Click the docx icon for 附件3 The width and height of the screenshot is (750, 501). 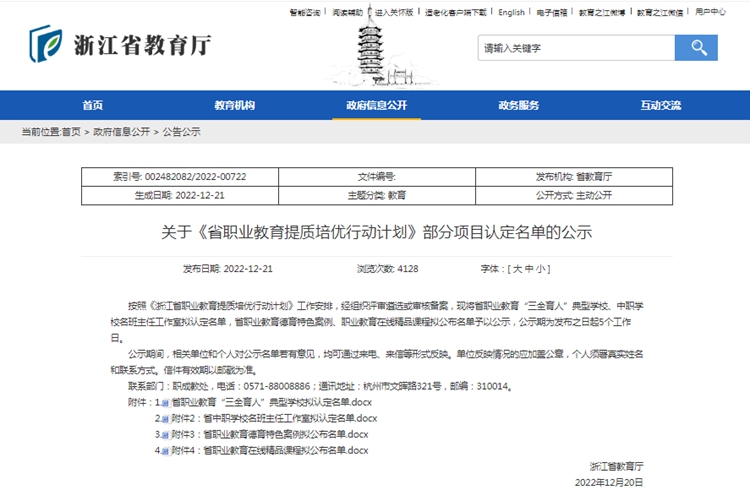[x=166, y=435]
